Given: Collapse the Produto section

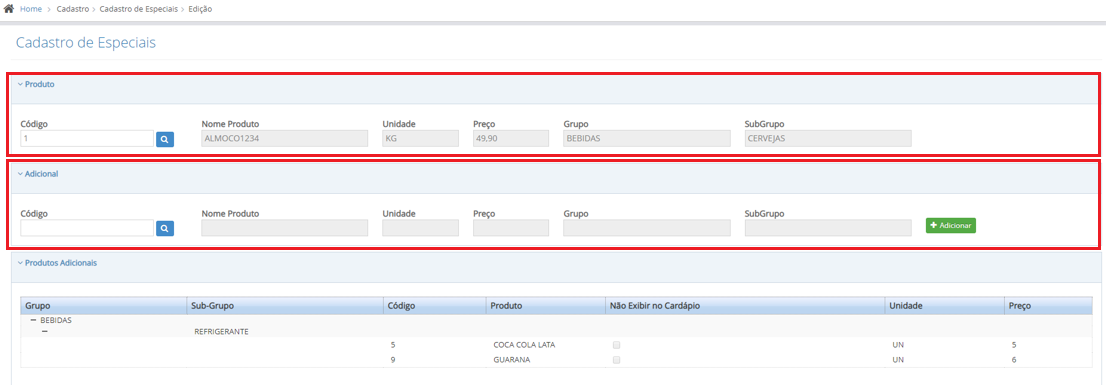Looking at the screenshot, I should pyautogui.click(x=36, y=84).
